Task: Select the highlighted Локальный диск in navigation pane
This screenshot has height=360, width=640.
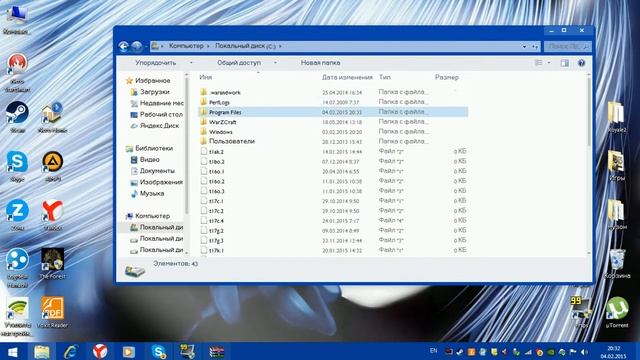Action: pyautogui.click(x=161, y=227)
